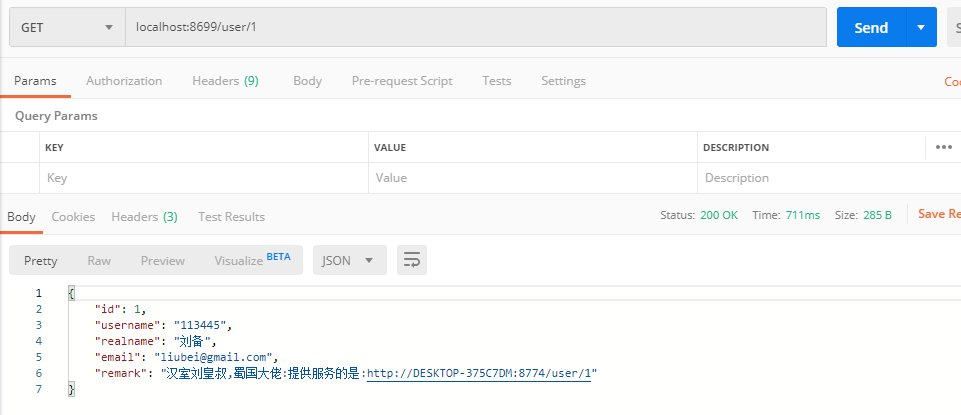The width and height of the screenshot is (961, 415).
Task: Select the Pretty view
Action: point(40,261)
